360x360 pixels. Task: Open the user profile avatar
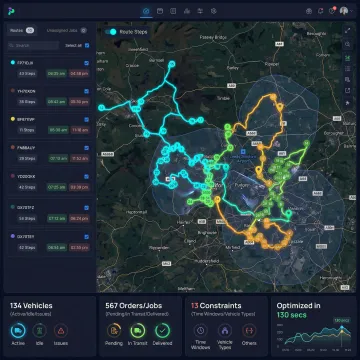coord(344,11)
